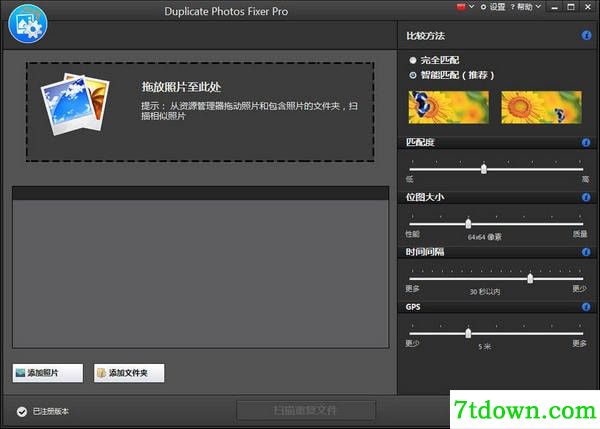Viewport: 600px width, 429px height.
Task: Click info icon next to 比较方法
Action: pyautogui.click(x=586, y=36)
